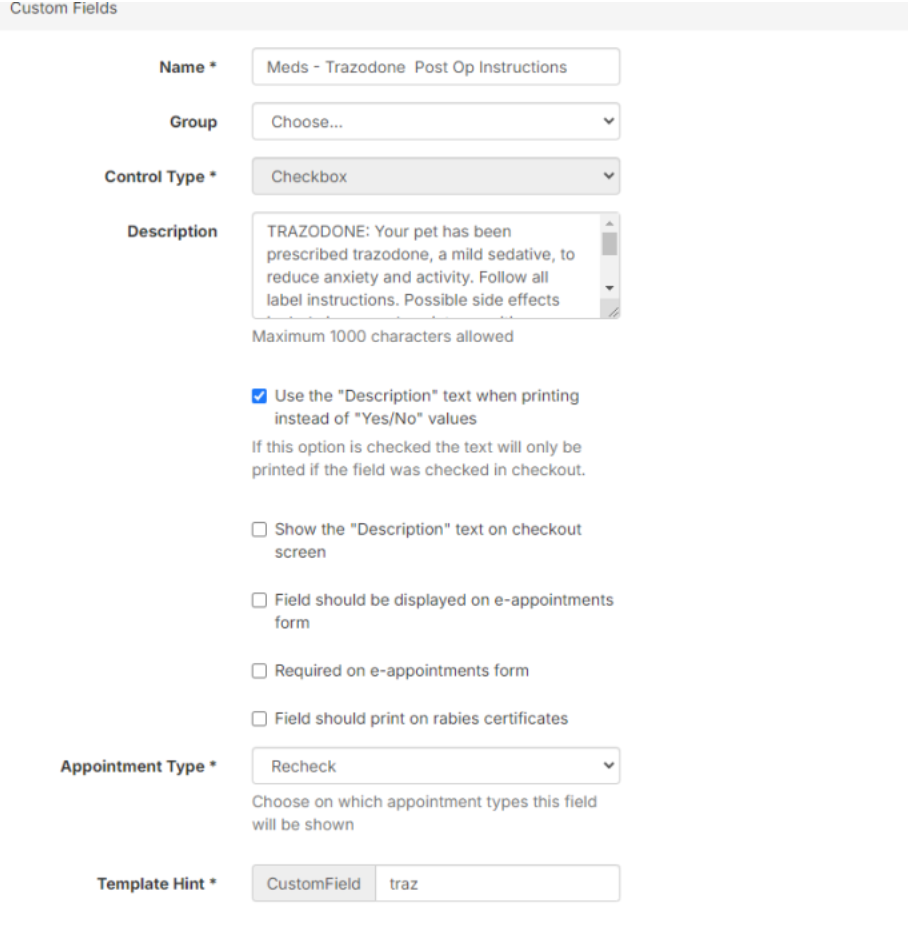Click the Custom Fields header title
Screen dimensions: 908x932
63,9
